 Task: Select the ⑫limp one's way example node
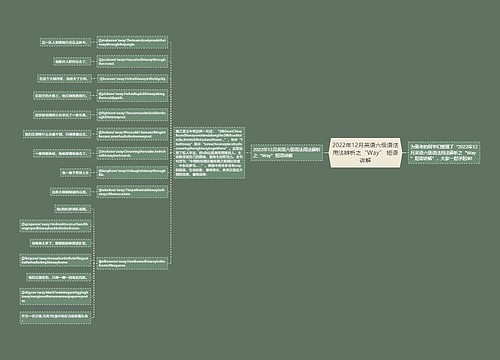(55, 260)
